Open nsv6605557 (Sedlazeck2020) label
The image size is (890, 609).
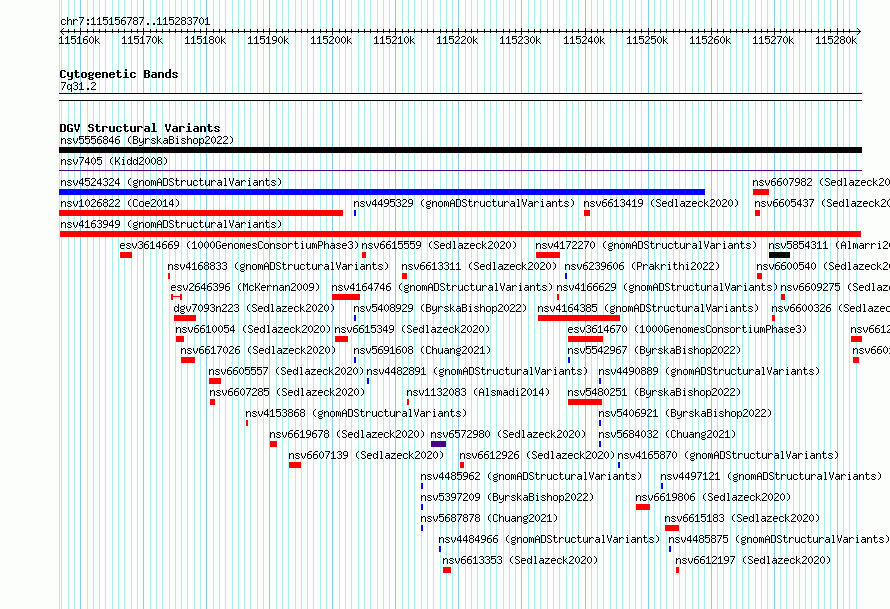[286, 371]
